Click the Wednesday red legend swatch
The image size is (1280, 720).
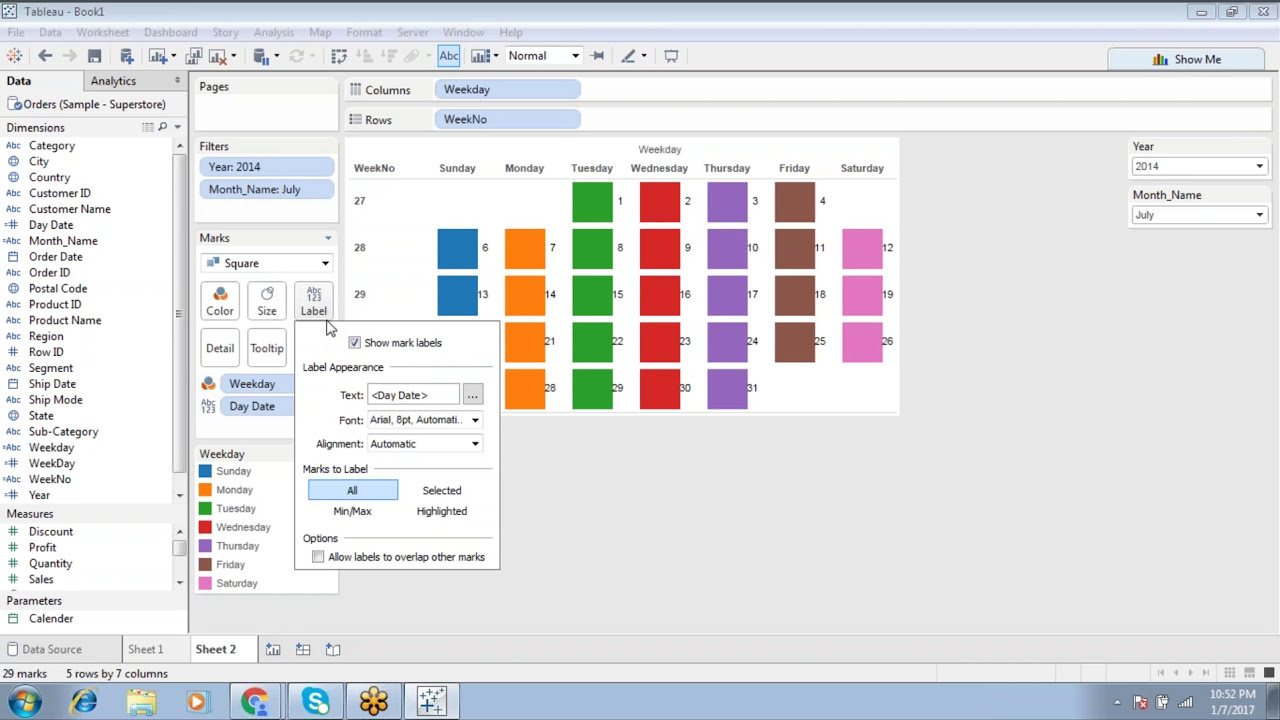(x=205, y=527)
